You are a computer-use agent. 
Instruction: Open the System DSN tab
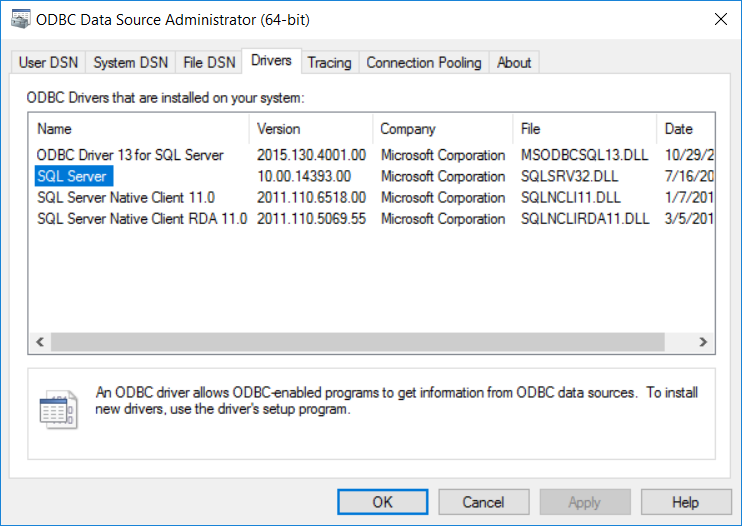tap(130, 62)
